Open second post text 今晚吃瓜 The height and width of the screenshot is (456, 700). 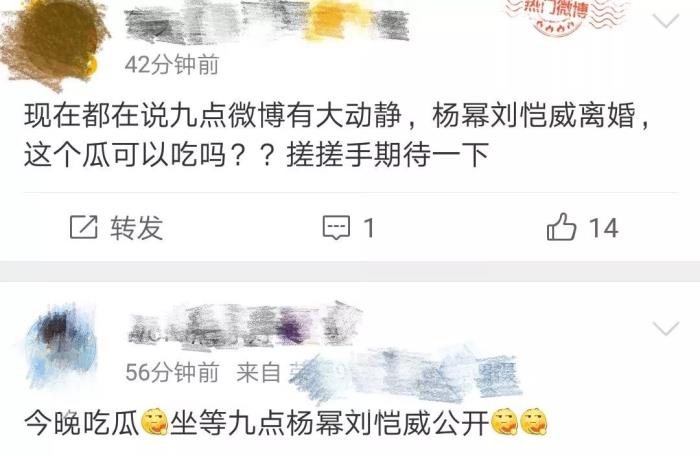[286, 423]
